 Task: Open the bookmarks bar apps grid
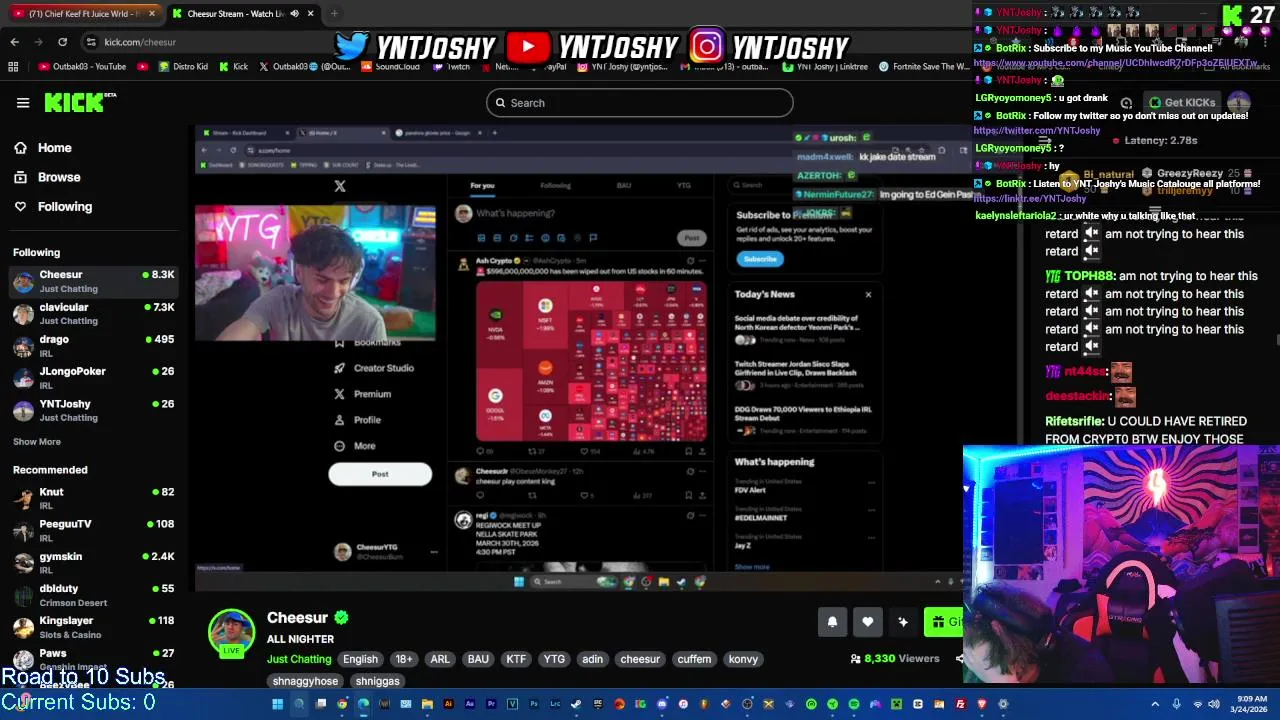click(x=13, y=67)
